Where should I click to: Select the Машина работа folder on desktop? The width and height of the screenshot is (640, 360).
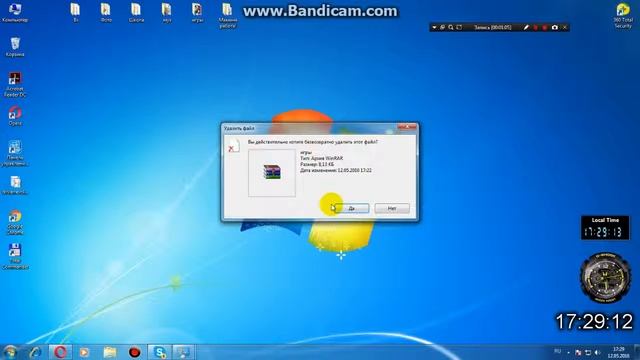[x=227, y=16]
